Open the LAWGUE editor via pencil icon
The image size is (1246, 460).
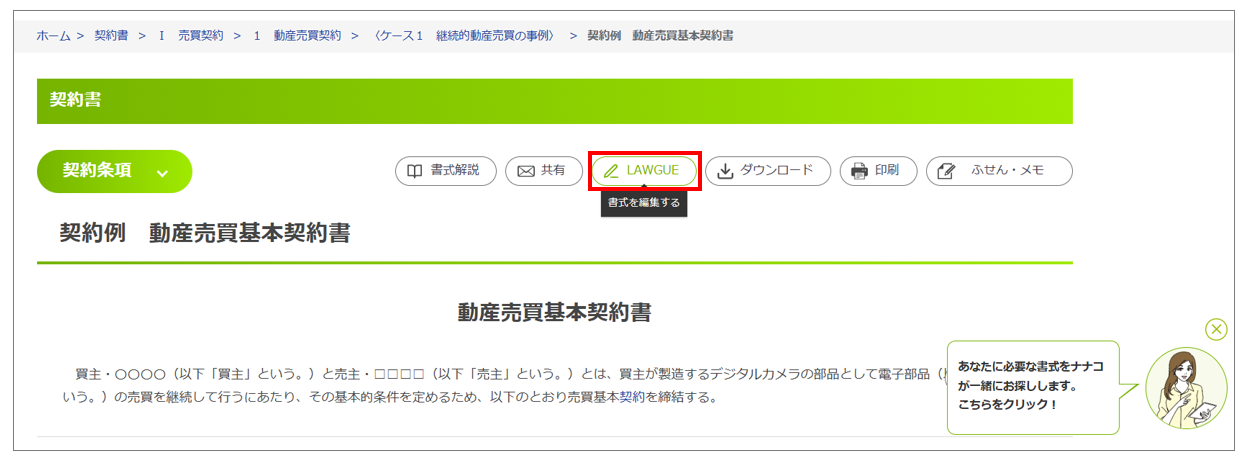[611, 171]
